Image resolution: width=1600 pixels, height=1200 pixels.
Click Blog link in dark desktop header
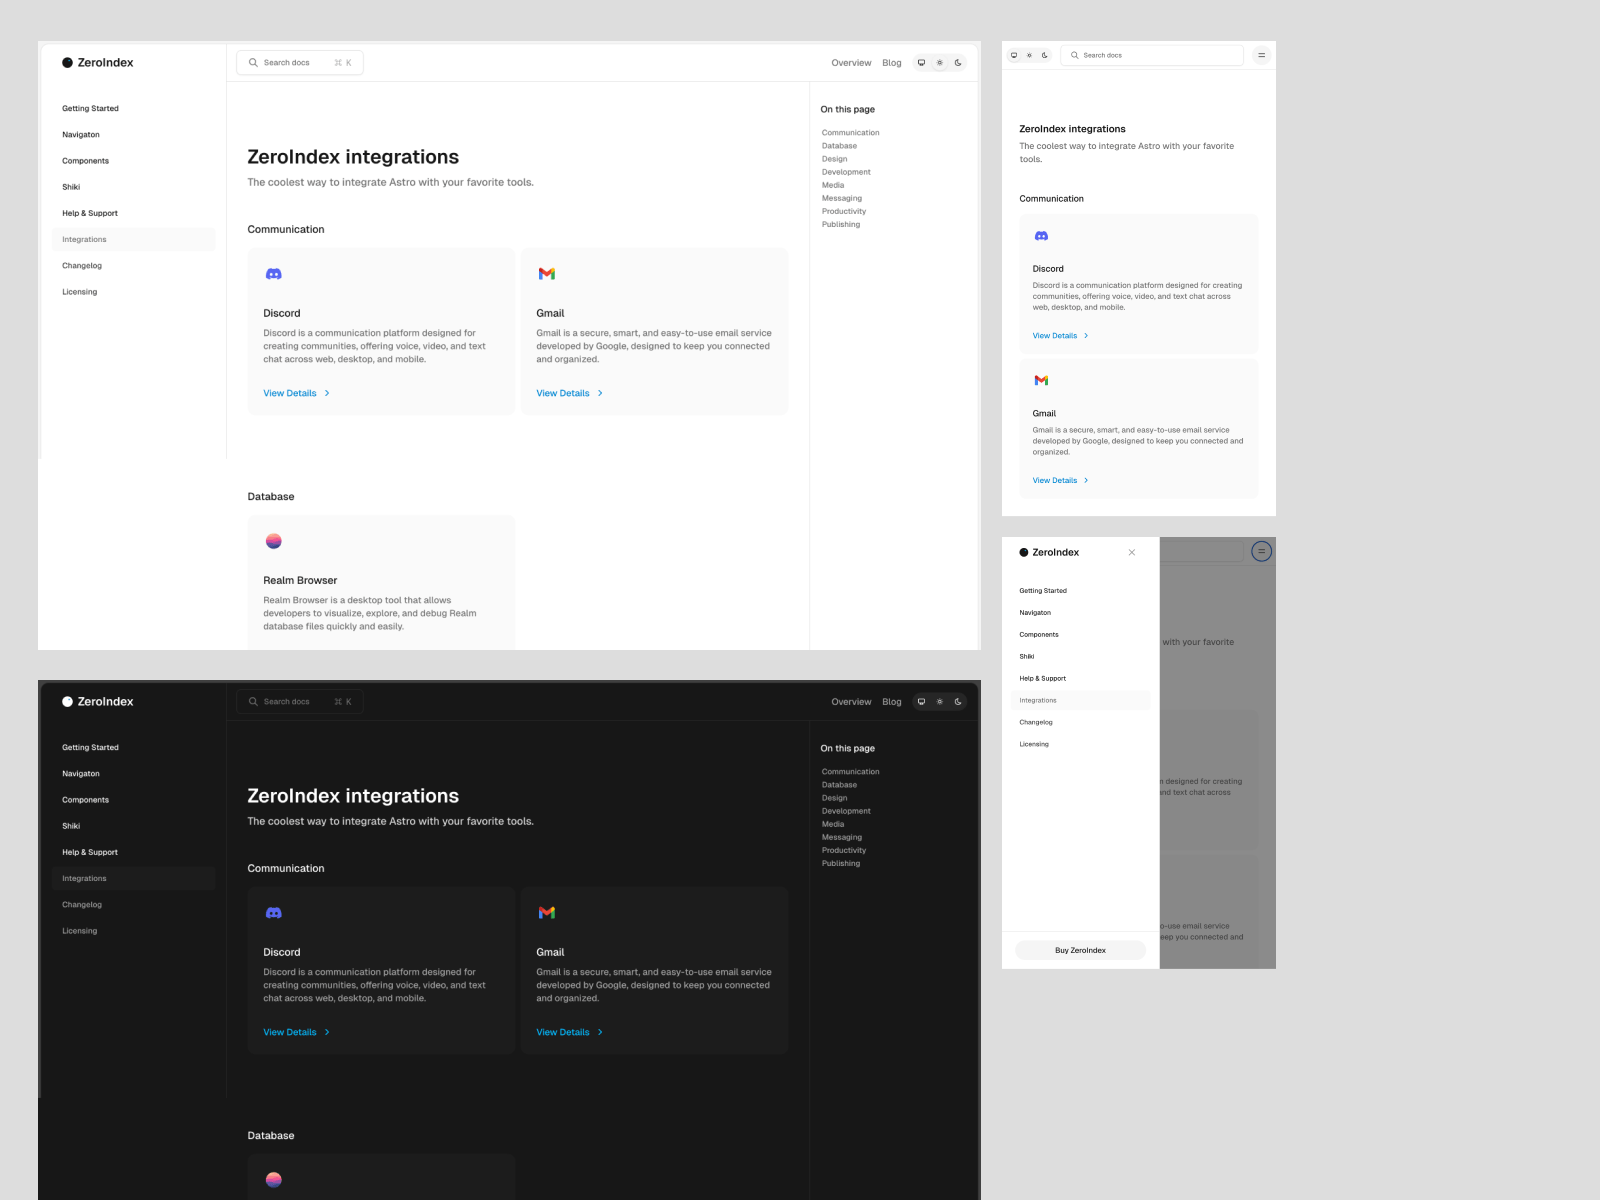(892, 701)
